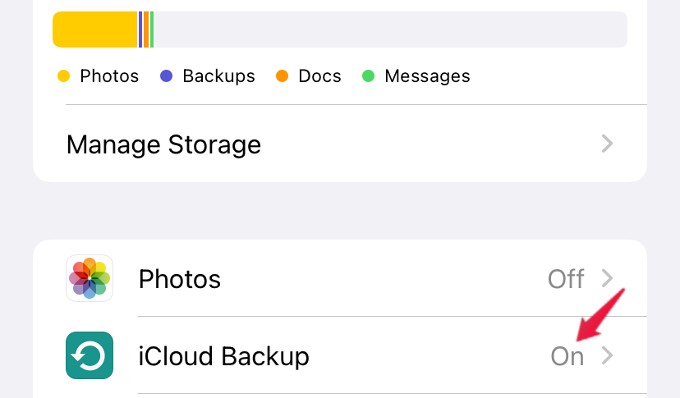Viewport: 680px width, 398px height.
Task: Expand Manage Storage chevron arrow
Action: coord(607,144)
